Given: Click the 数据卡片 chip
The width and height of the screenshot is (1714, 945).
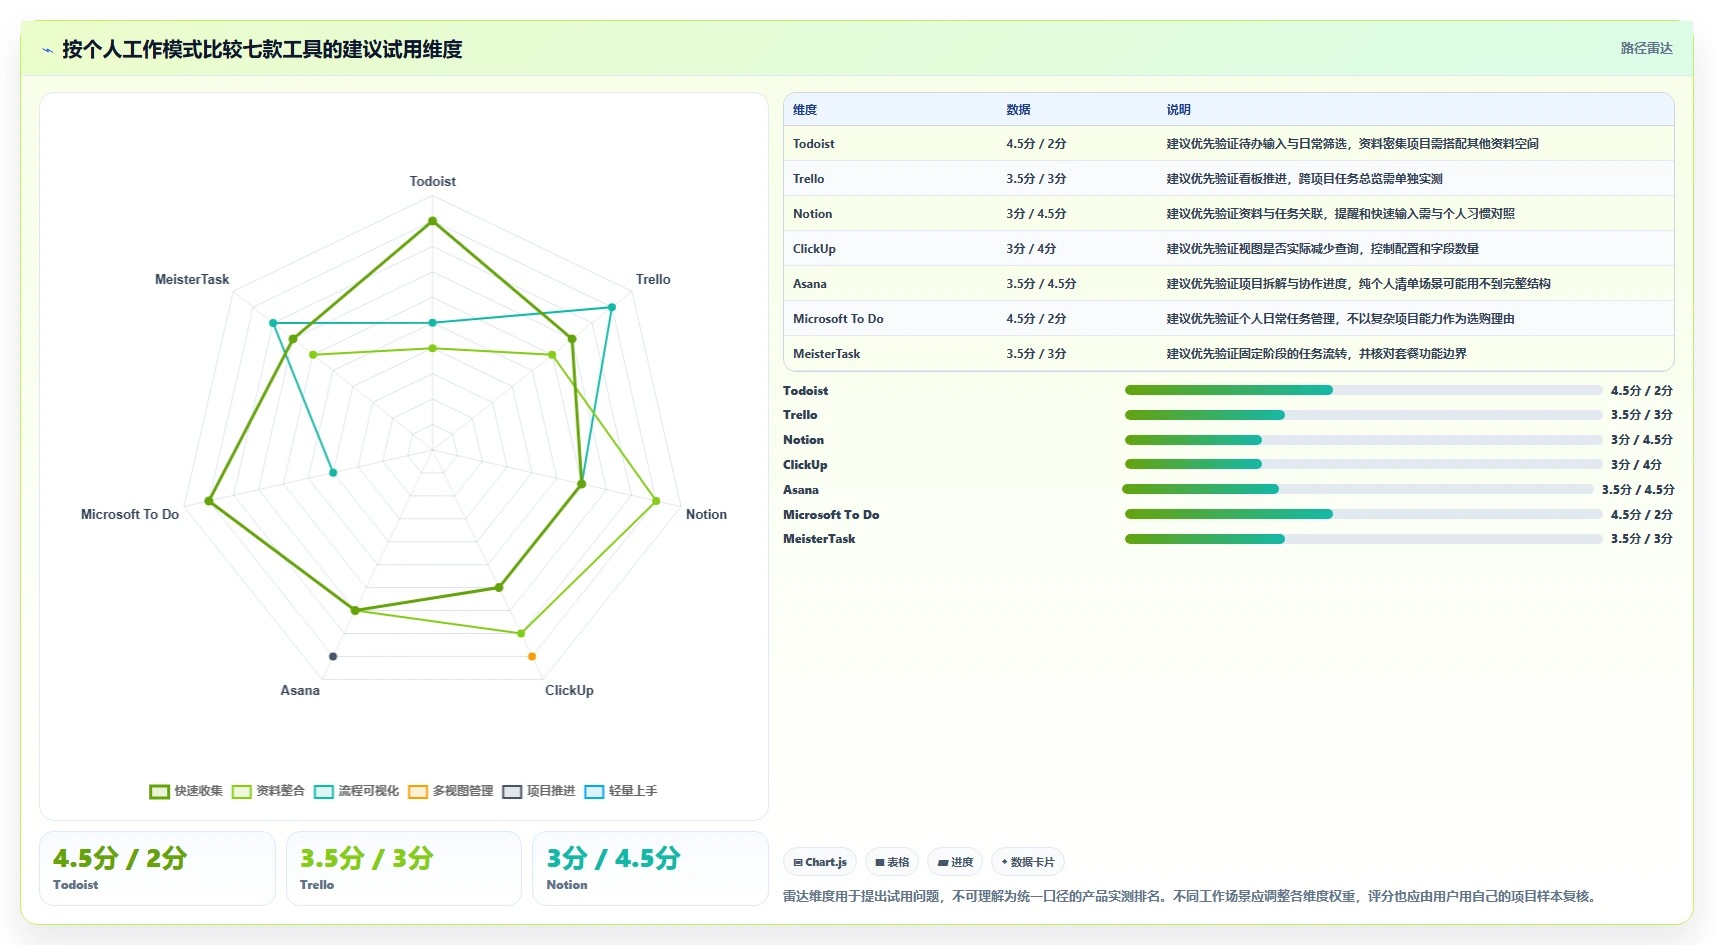Looking at the screenshot, I should click(x=1028, y=862).
